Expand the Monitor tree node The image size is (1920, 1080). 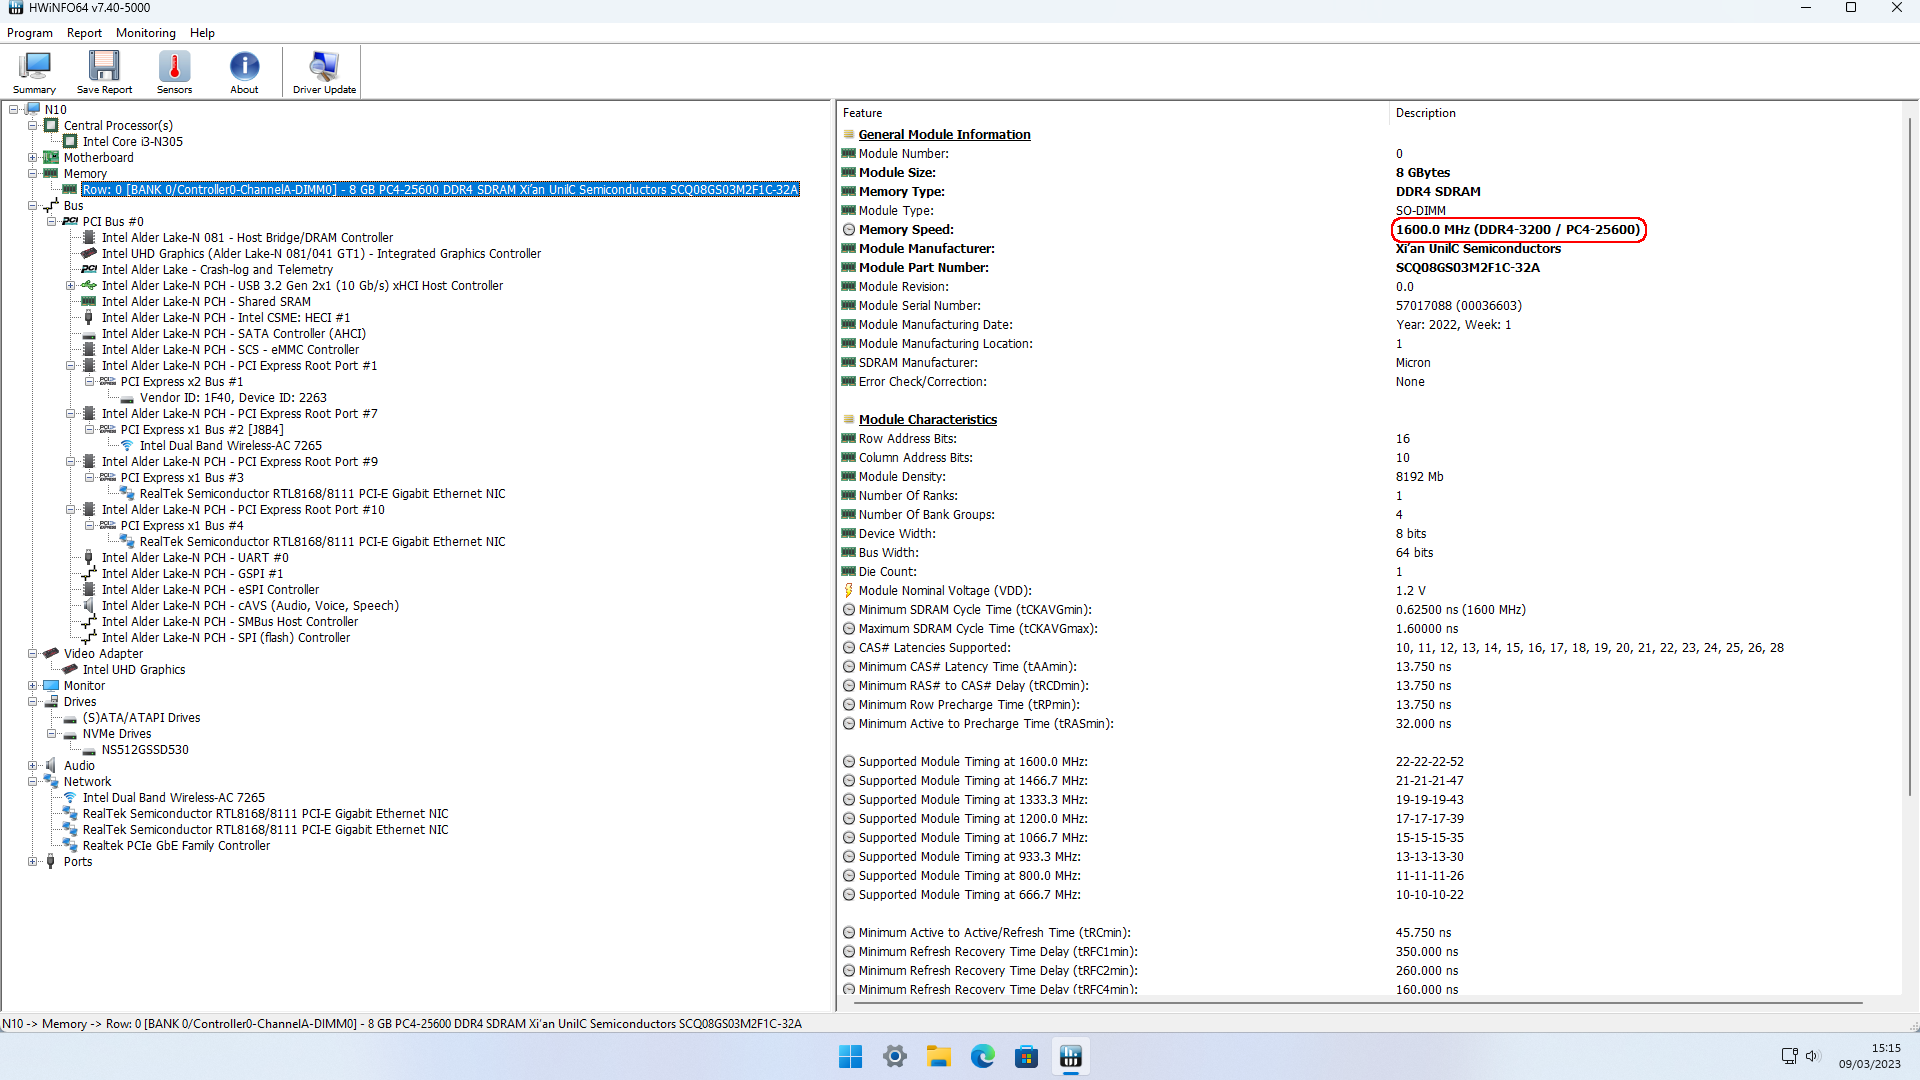click(x=33, y=686)
